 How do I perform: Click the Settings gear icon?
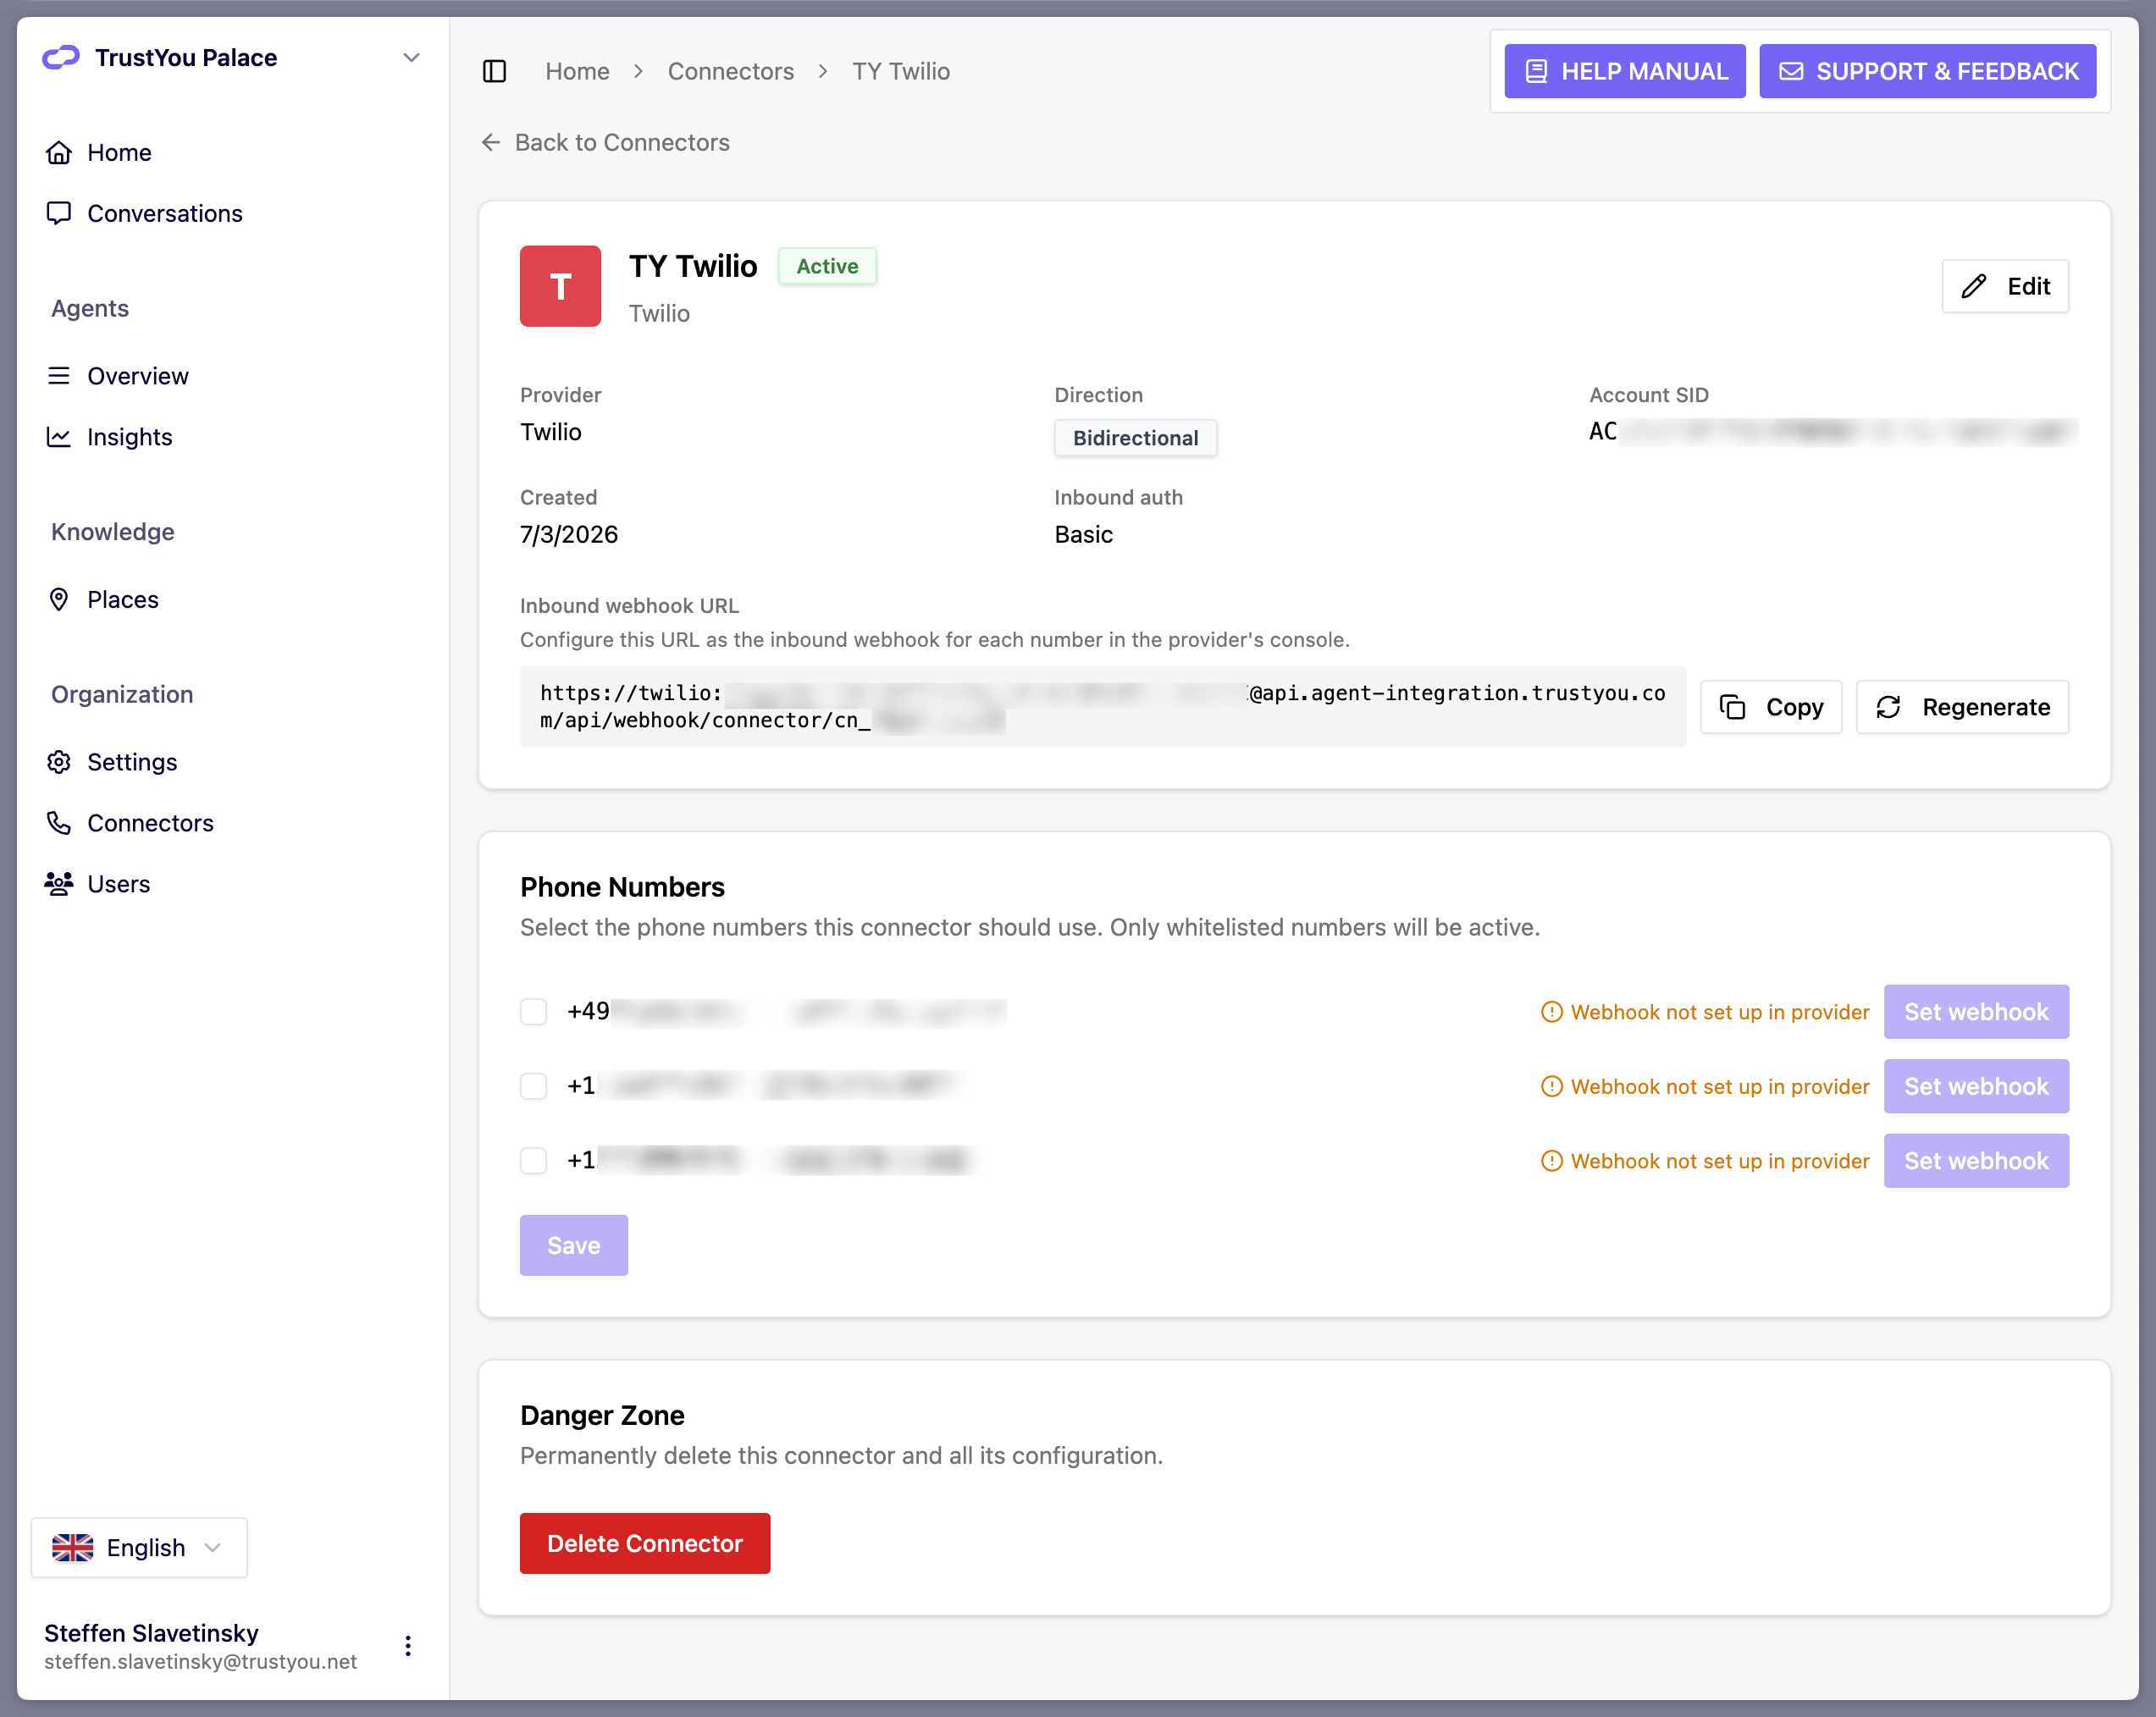pos(59,761)
